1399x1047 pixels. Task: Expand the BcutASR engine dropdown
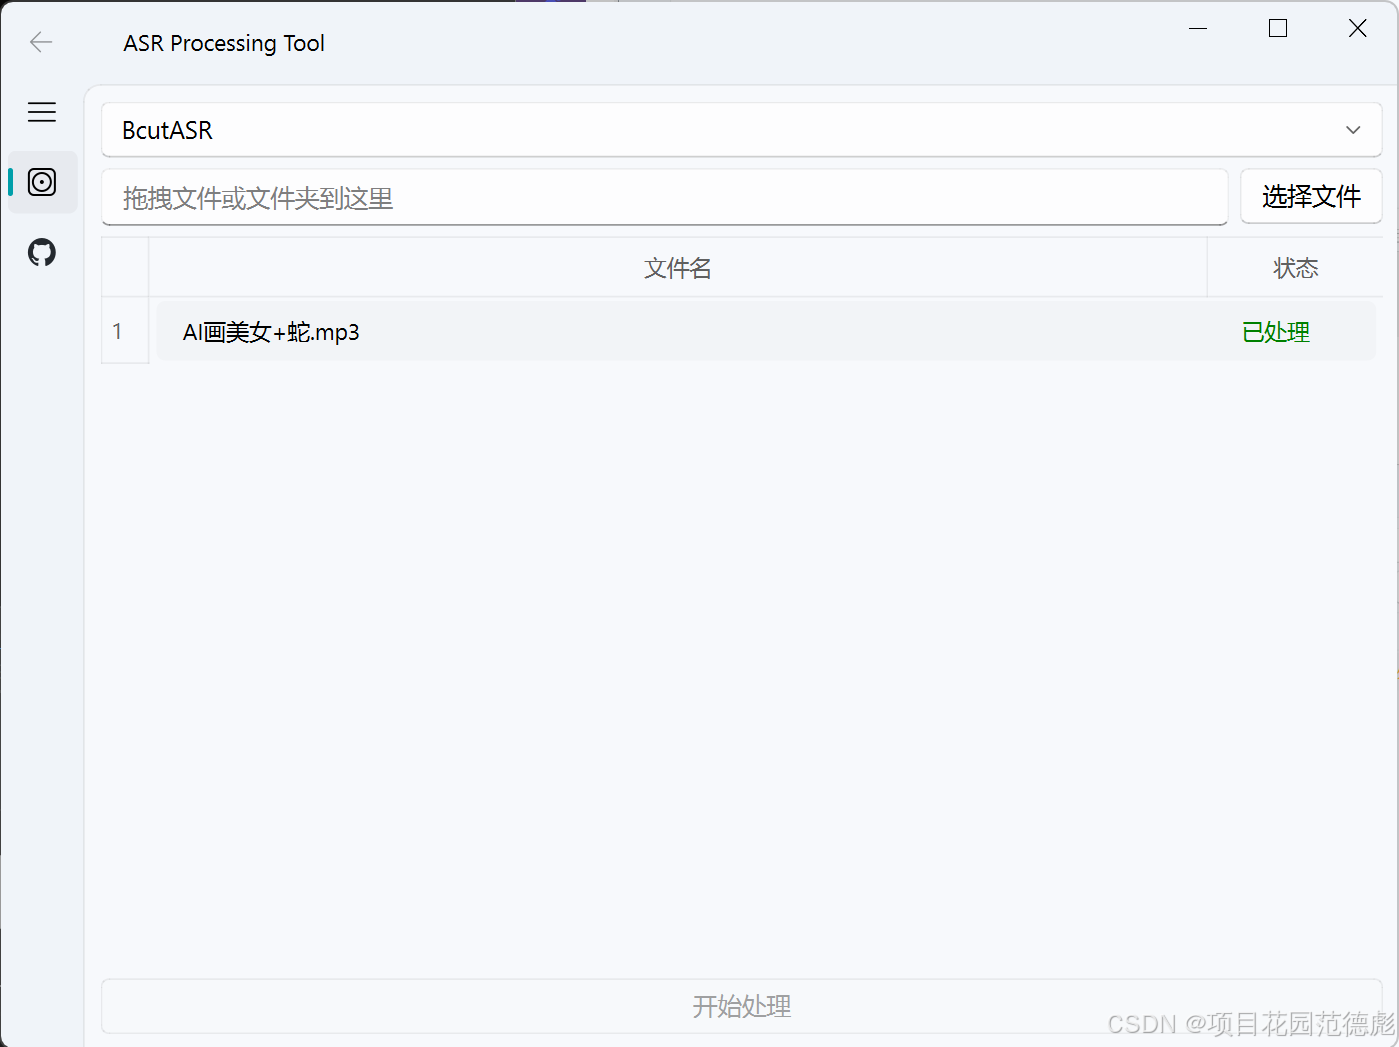click(741, 130)
